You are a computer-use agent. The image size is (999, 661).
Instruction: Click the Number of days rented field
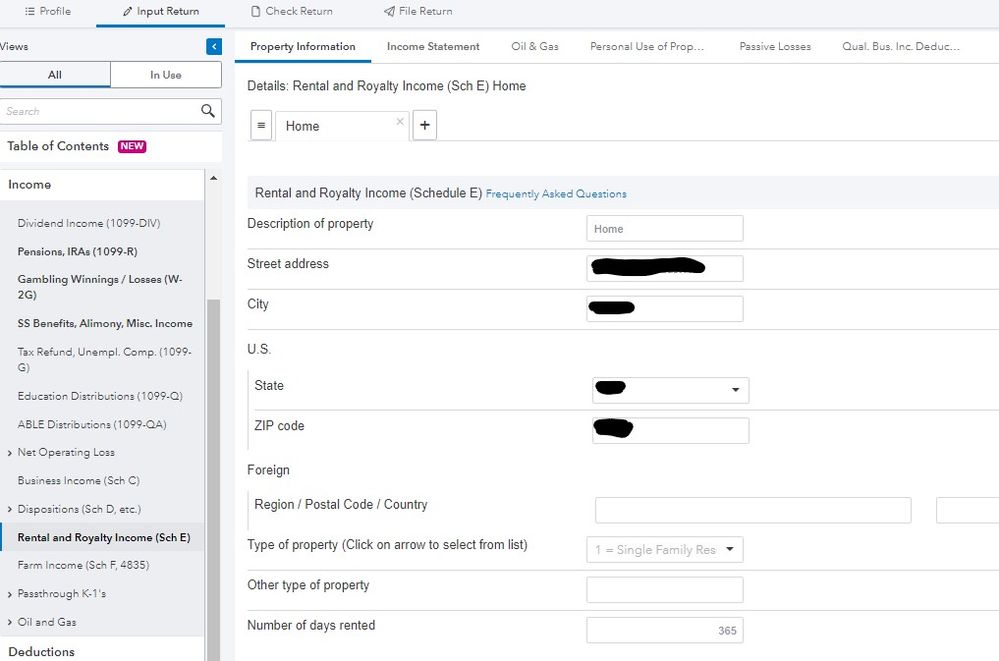[664, 630]
